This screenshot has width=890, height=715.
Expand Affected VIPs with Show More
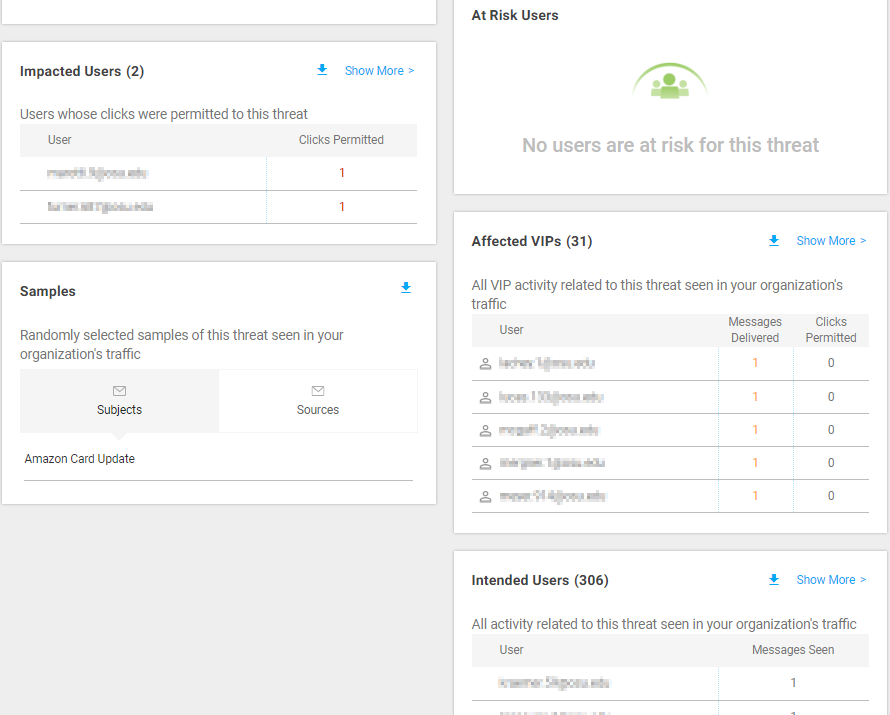click(x=831, y=241)
